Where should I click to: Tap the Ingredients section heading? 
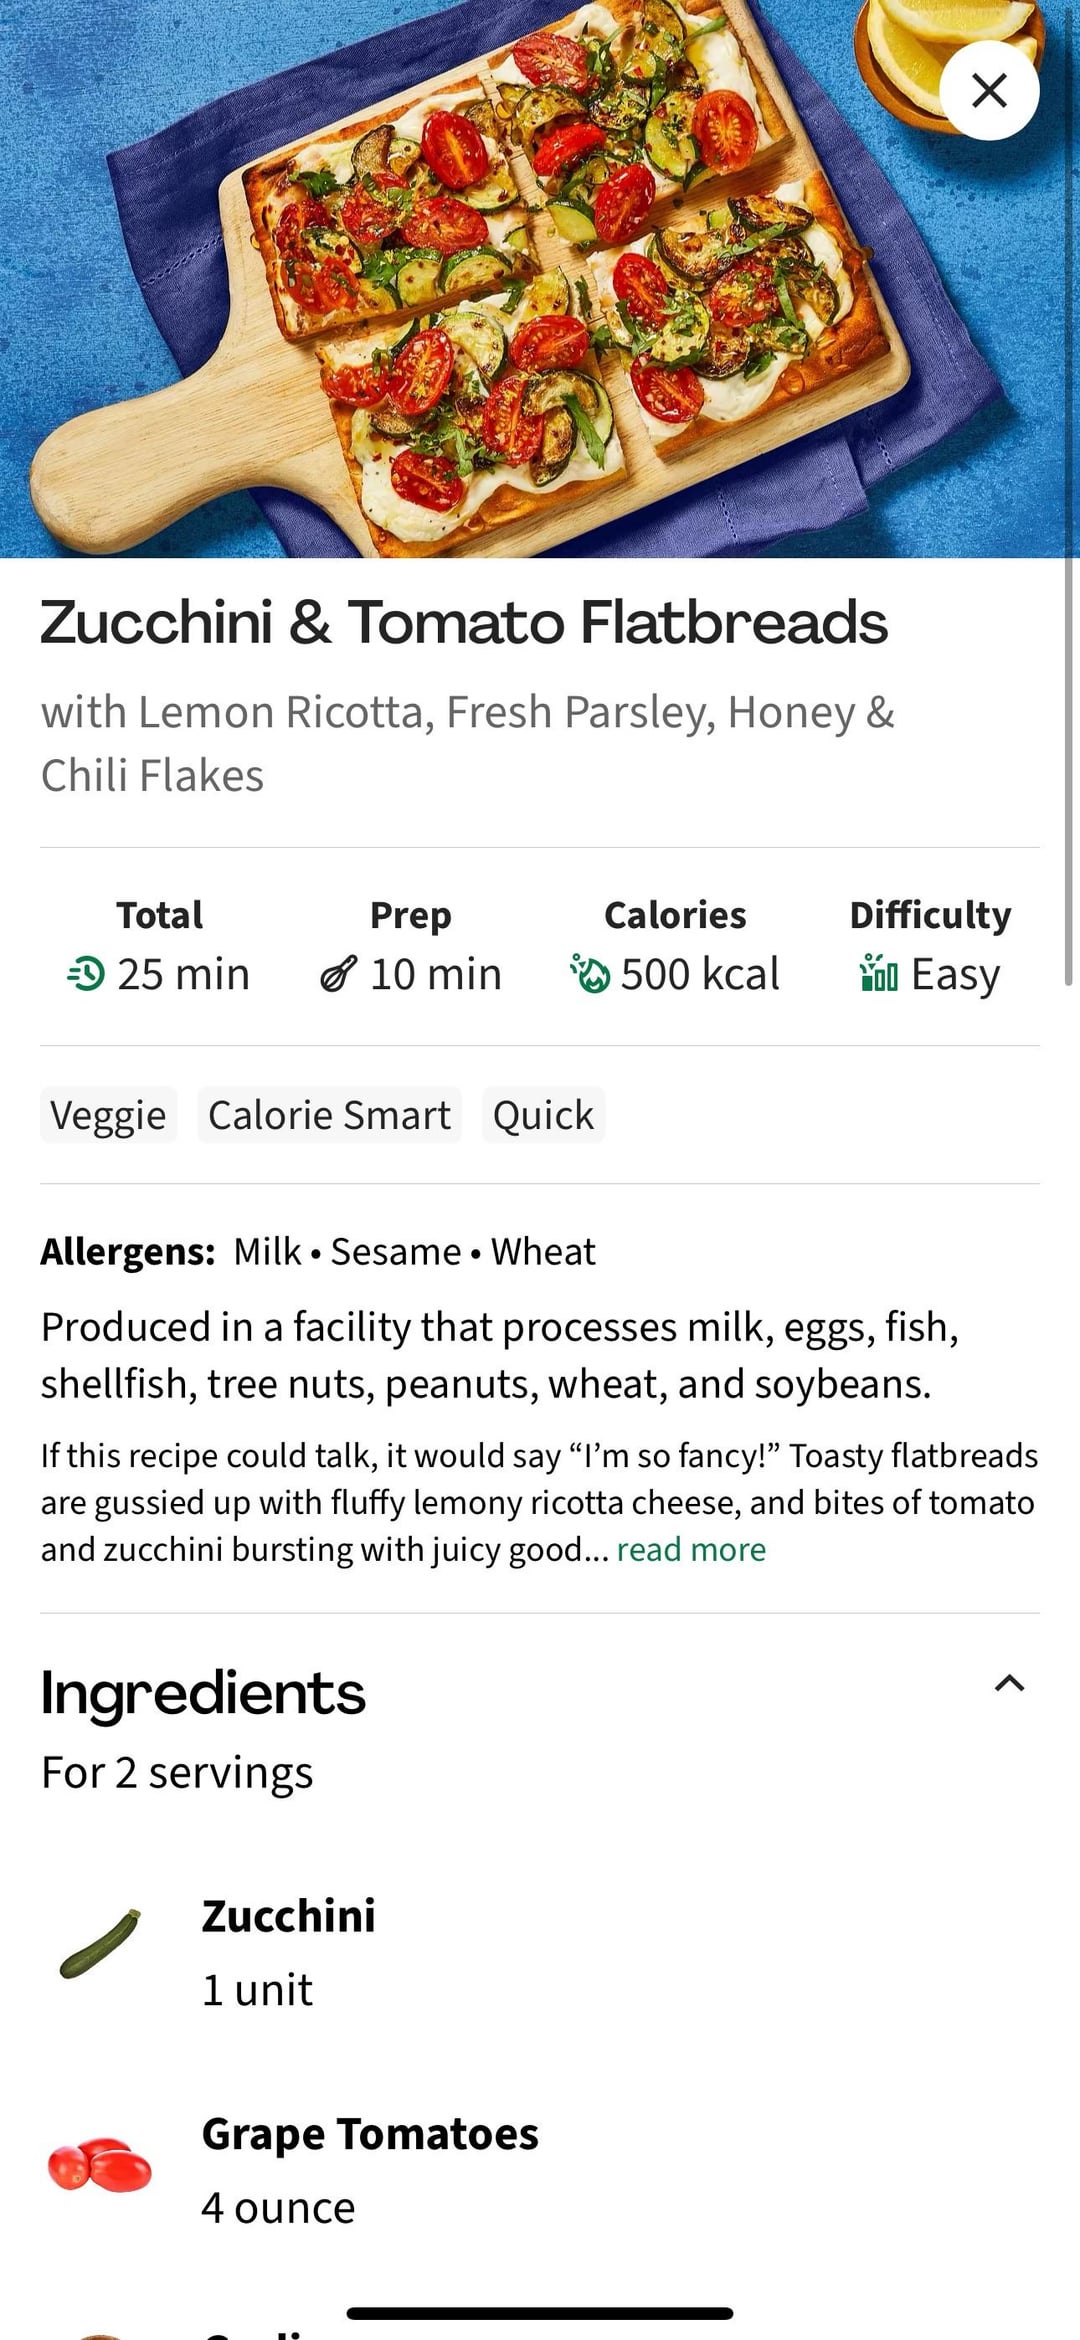pyautogui.click(x=203, y=1693)
